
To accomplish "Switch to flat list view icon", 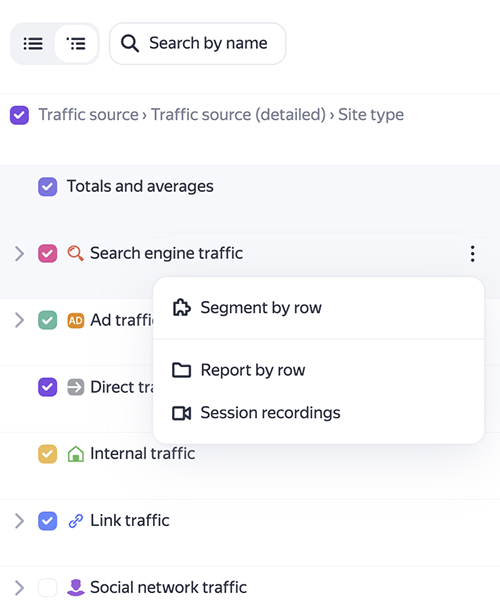I will [x=33, y=44].
